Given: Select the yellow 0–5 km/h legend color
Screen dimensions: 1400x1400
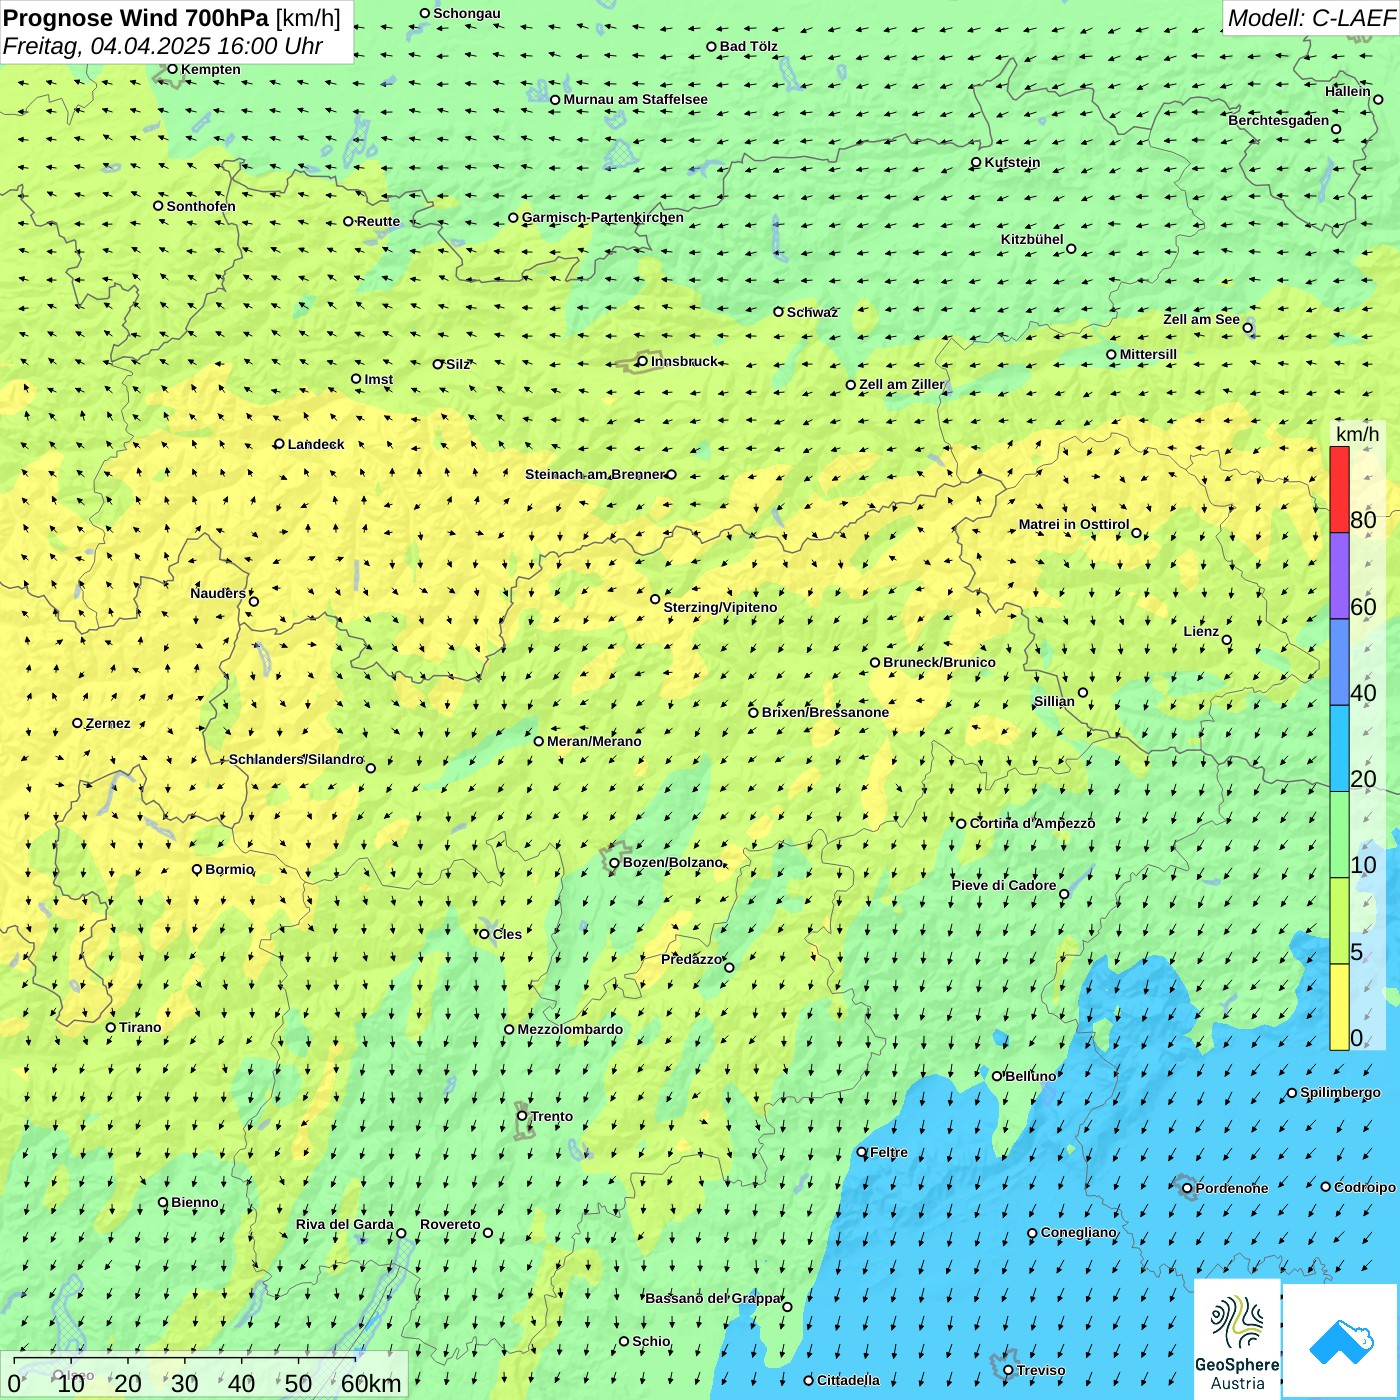Looking at the screenshot, I should pyautogui.click(x=1339, y=1007).
